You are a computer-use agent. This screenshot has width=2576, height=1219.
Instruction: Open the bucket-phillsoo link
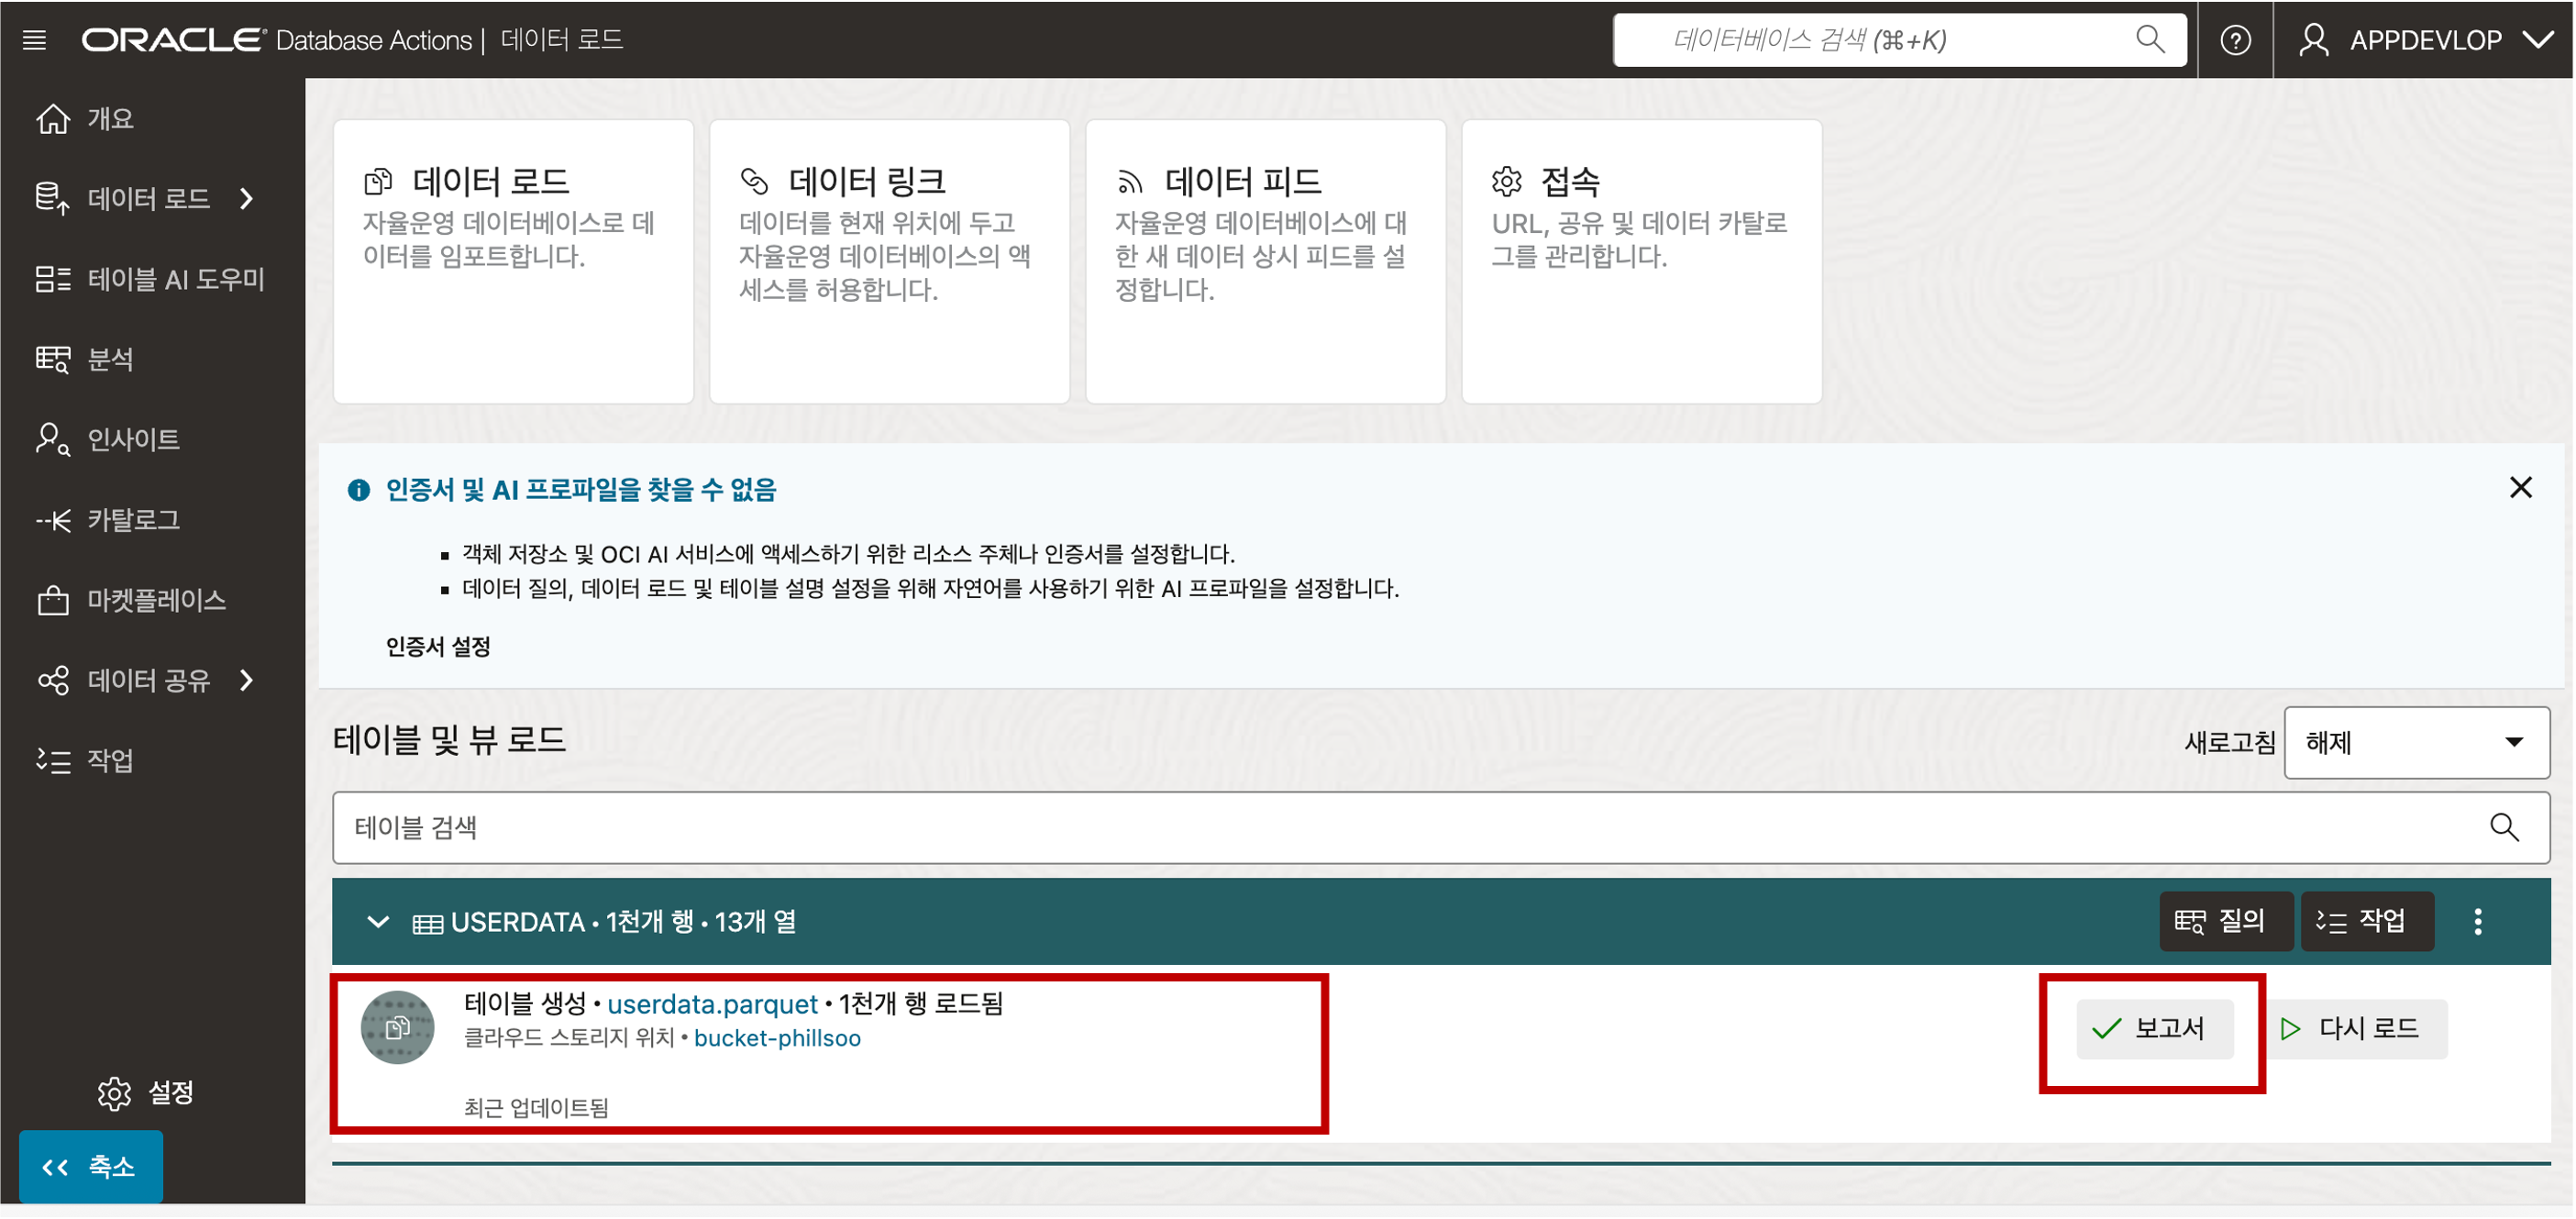pyautogui.click(x=777, y=1039)
